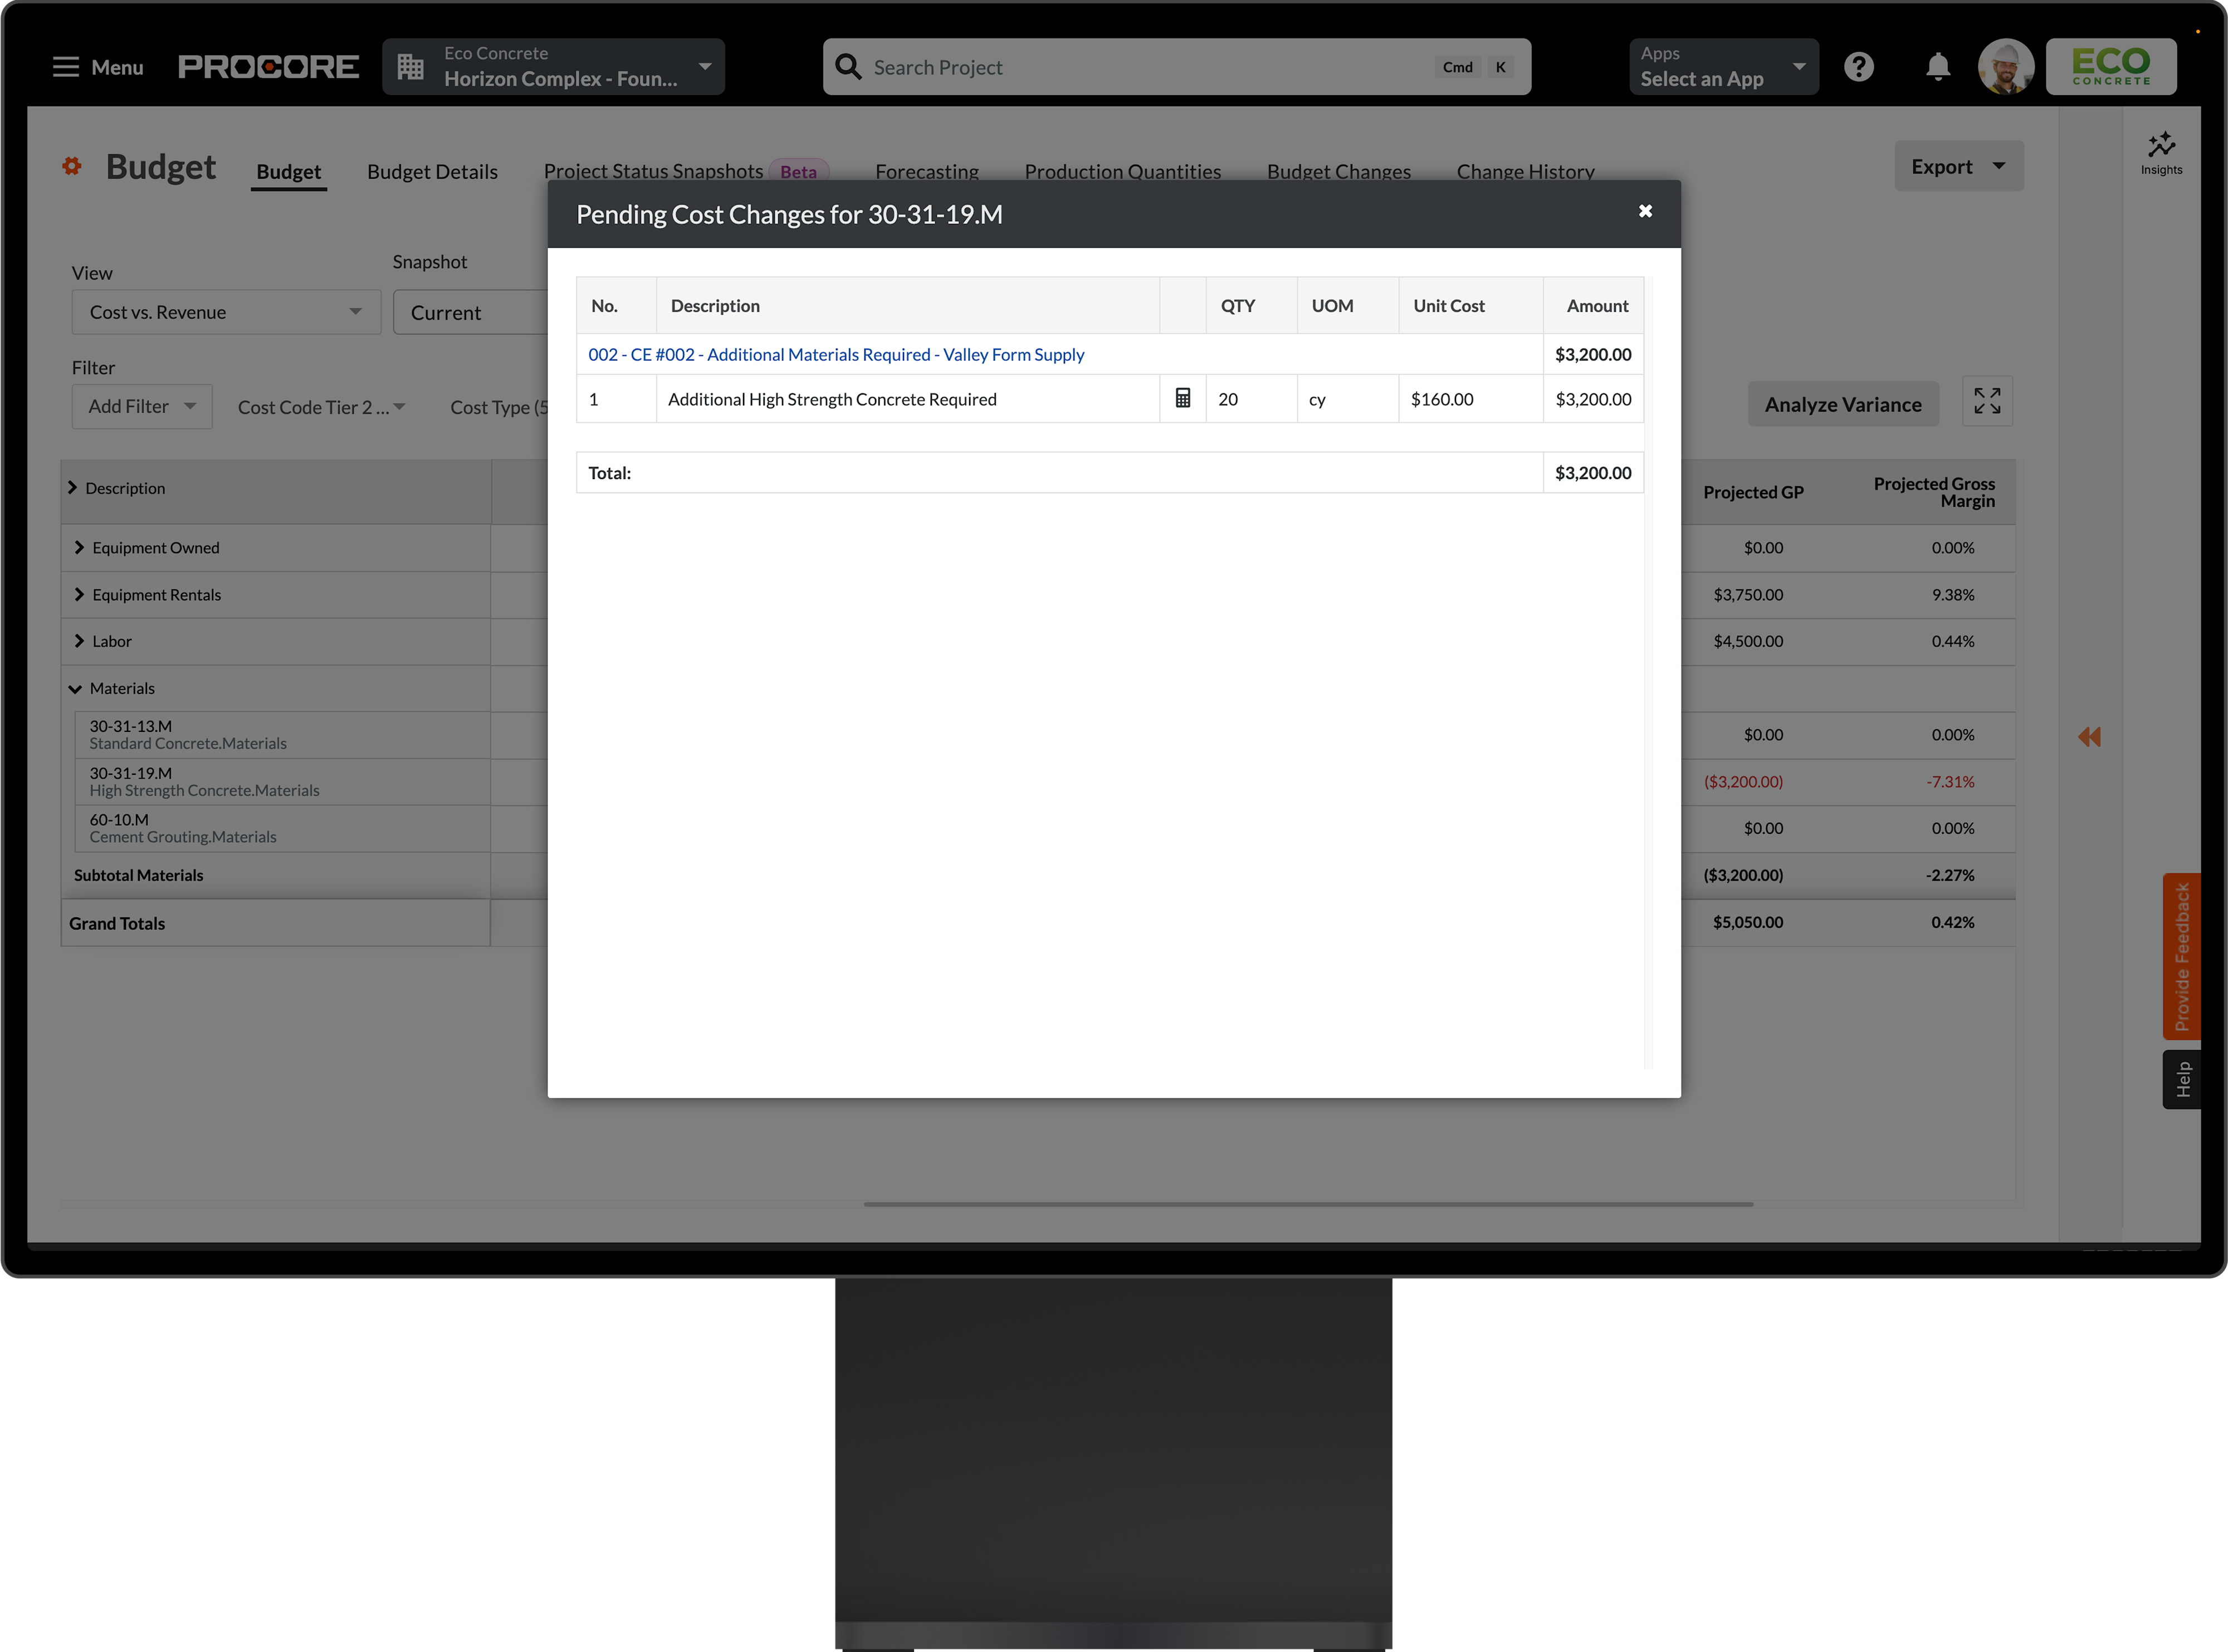
Task: Expand the Equipment Rentals row
Action: coord(79,594)
